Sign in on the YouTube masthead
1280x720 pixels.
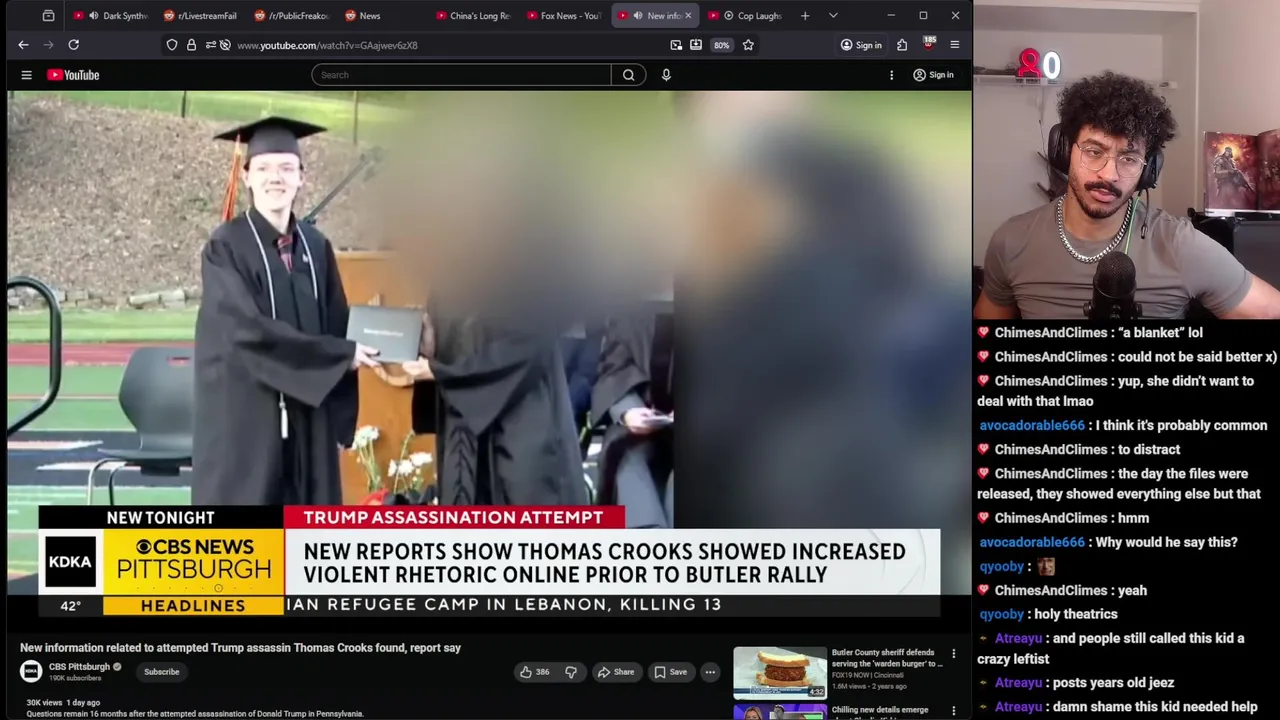933,75
